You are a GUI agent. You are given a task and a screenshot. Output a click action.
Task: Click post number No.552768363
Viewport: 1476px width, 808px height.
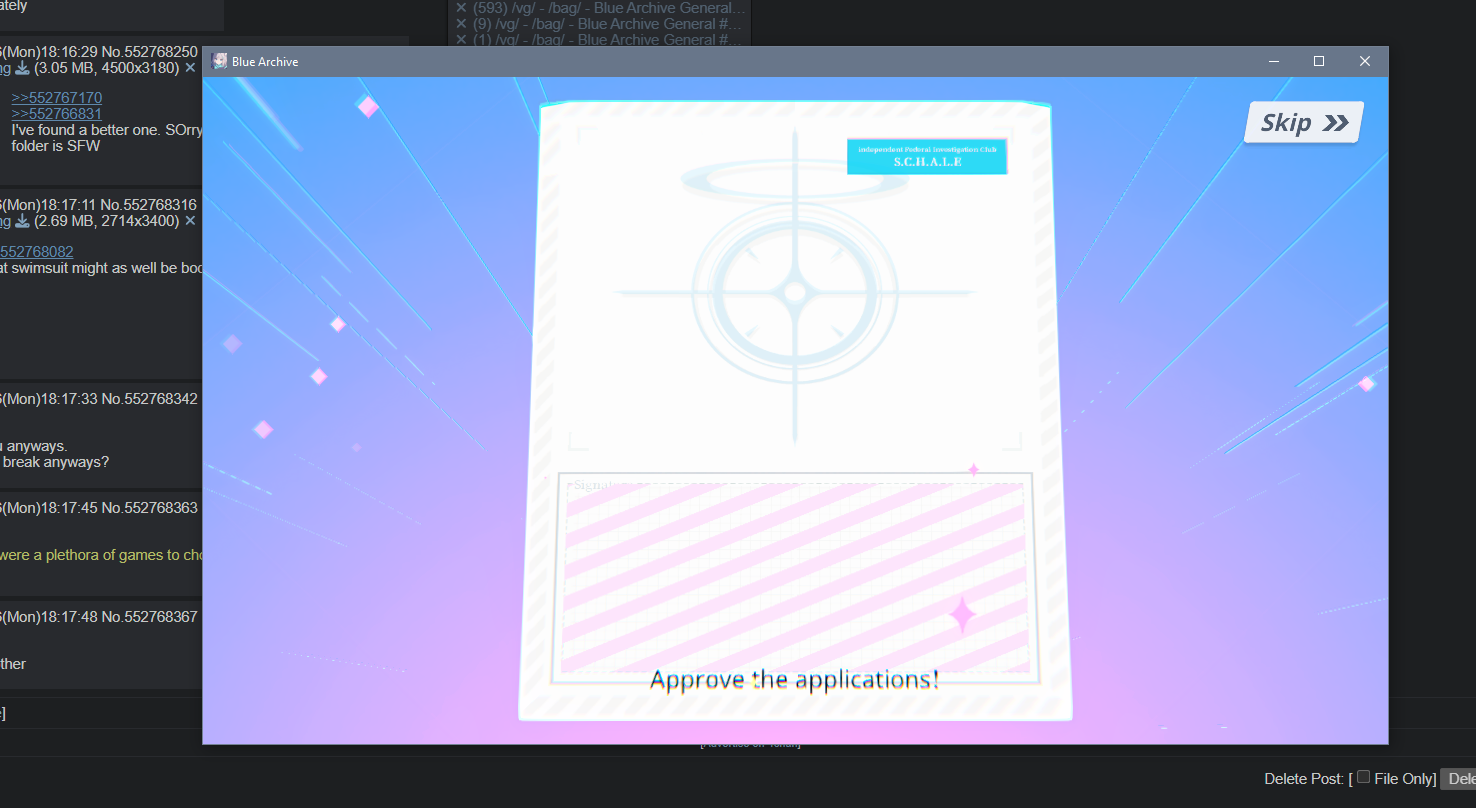[149, 507]
